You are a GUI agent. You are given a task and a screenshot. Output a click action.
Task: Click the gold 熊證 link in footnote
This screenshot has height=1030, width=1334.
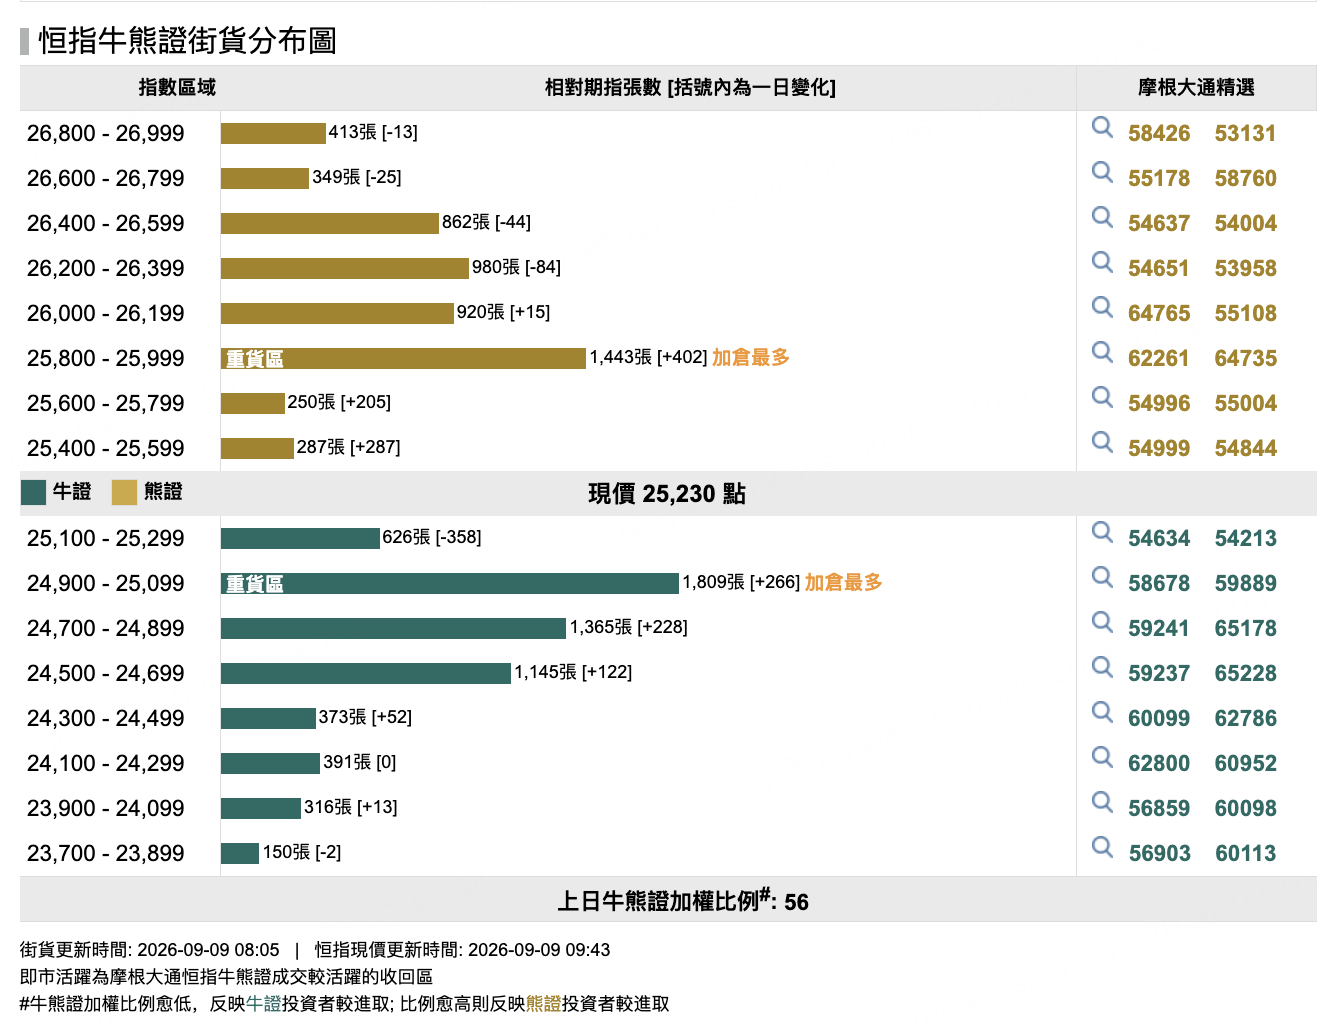tap(544, 1004)
